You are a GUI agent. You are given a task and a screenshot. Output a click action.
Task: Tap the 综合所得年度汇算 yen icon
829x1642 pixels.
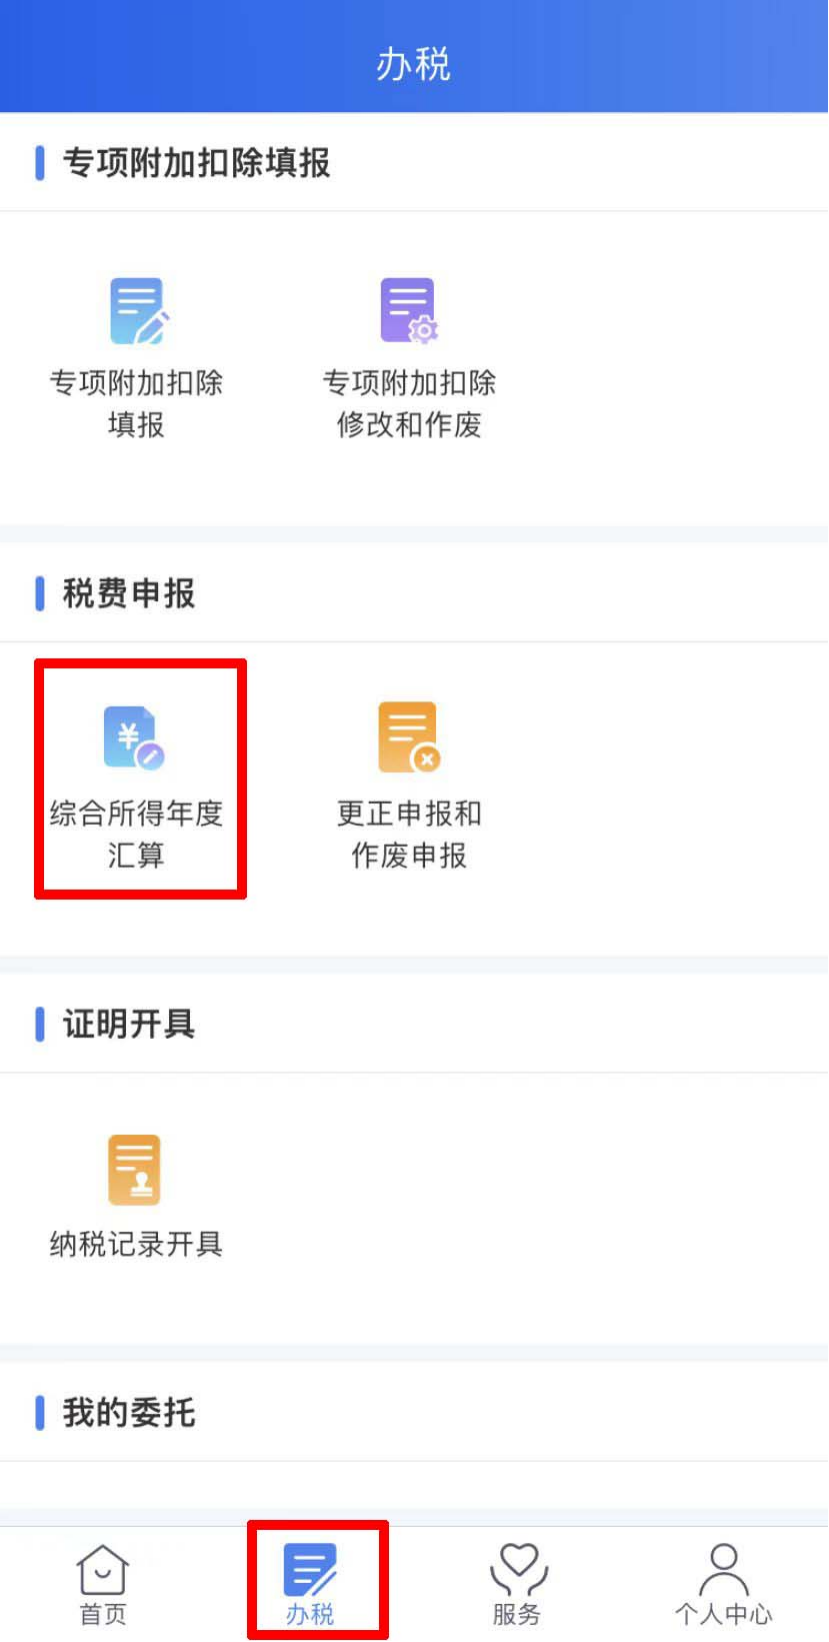click(134, 739)
